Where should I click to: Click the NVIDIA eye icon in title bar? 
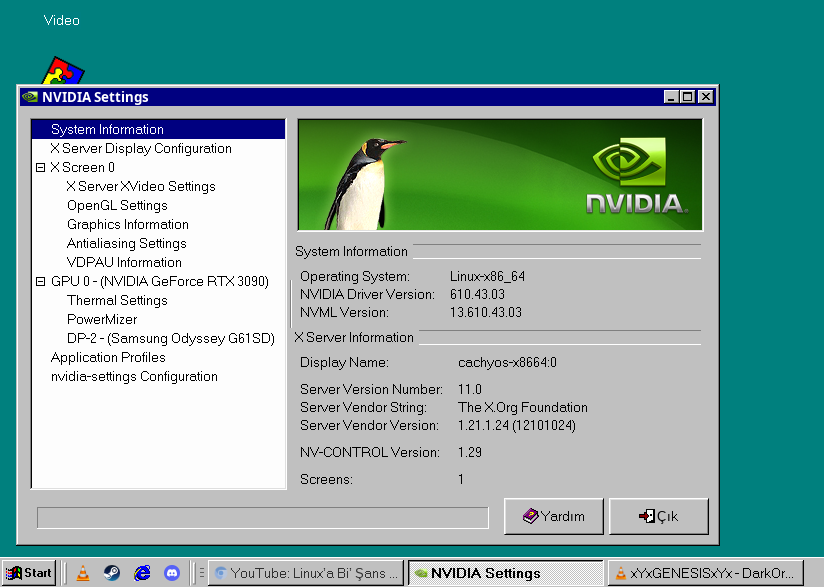click(x=30, y=97)
